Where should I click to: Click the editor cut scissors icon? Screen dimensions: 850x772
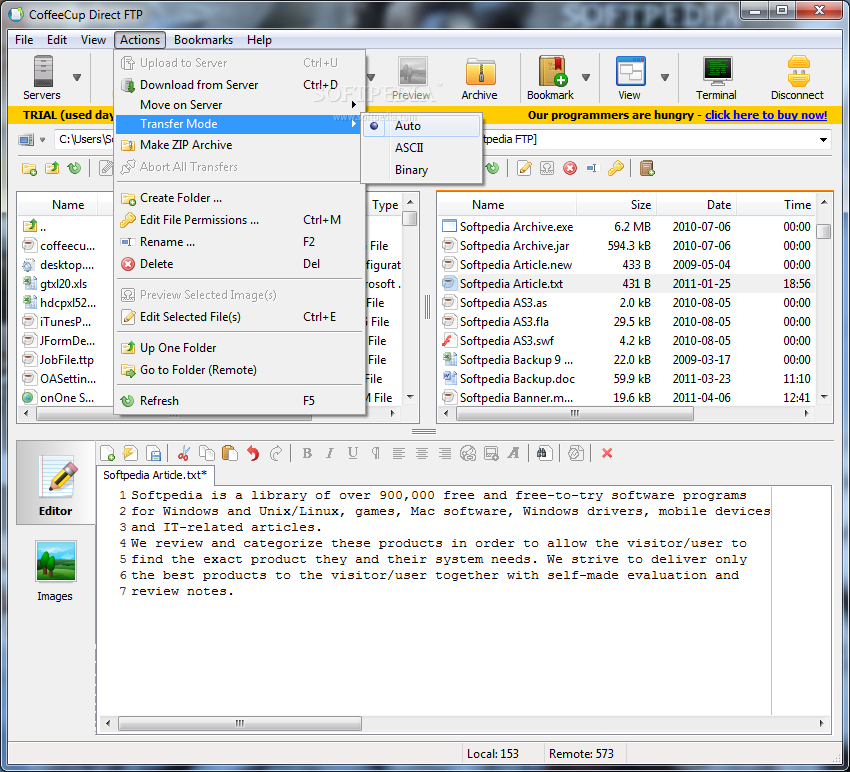tap(184, 453)
